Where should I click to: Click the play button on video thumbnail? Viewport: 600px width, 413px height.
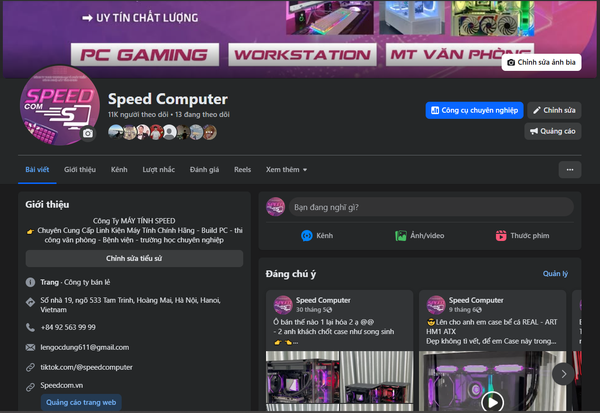click(491, 401)
